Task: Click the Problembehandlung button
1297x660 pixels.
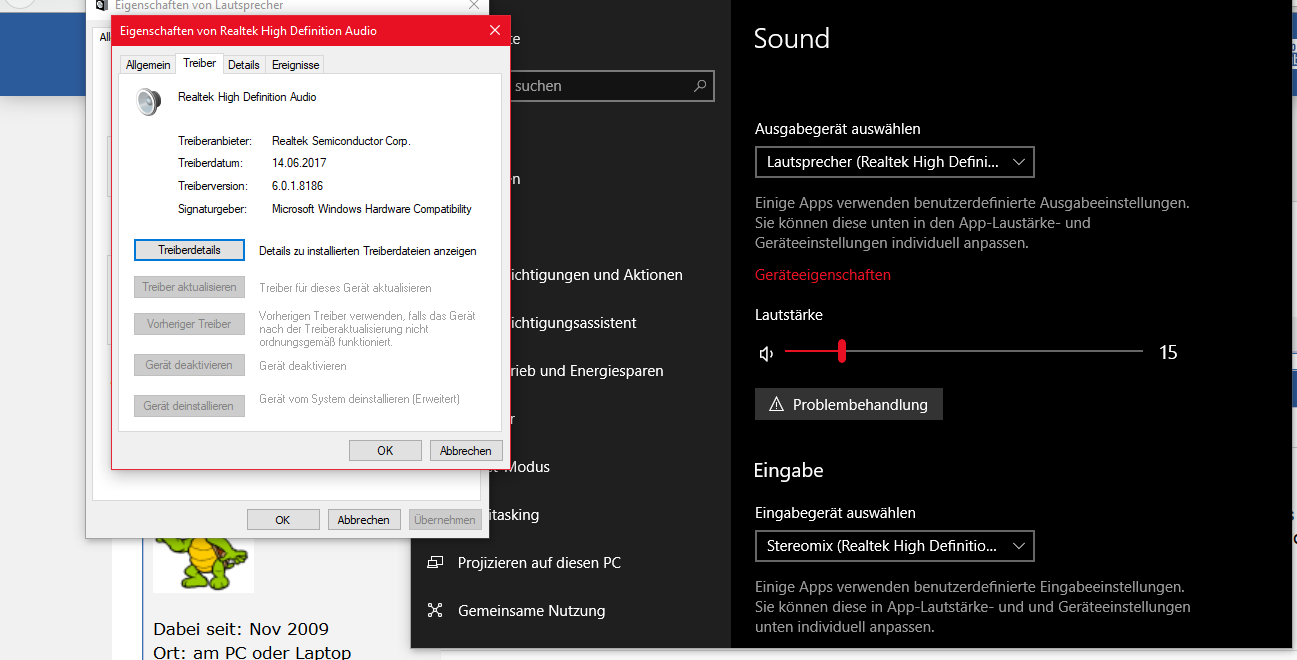Action: [849, 404]
